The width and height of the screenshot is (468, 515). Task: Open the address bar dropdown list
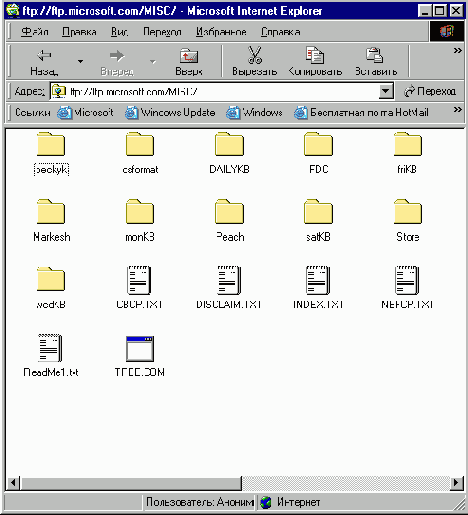click(x=386, y=91)
